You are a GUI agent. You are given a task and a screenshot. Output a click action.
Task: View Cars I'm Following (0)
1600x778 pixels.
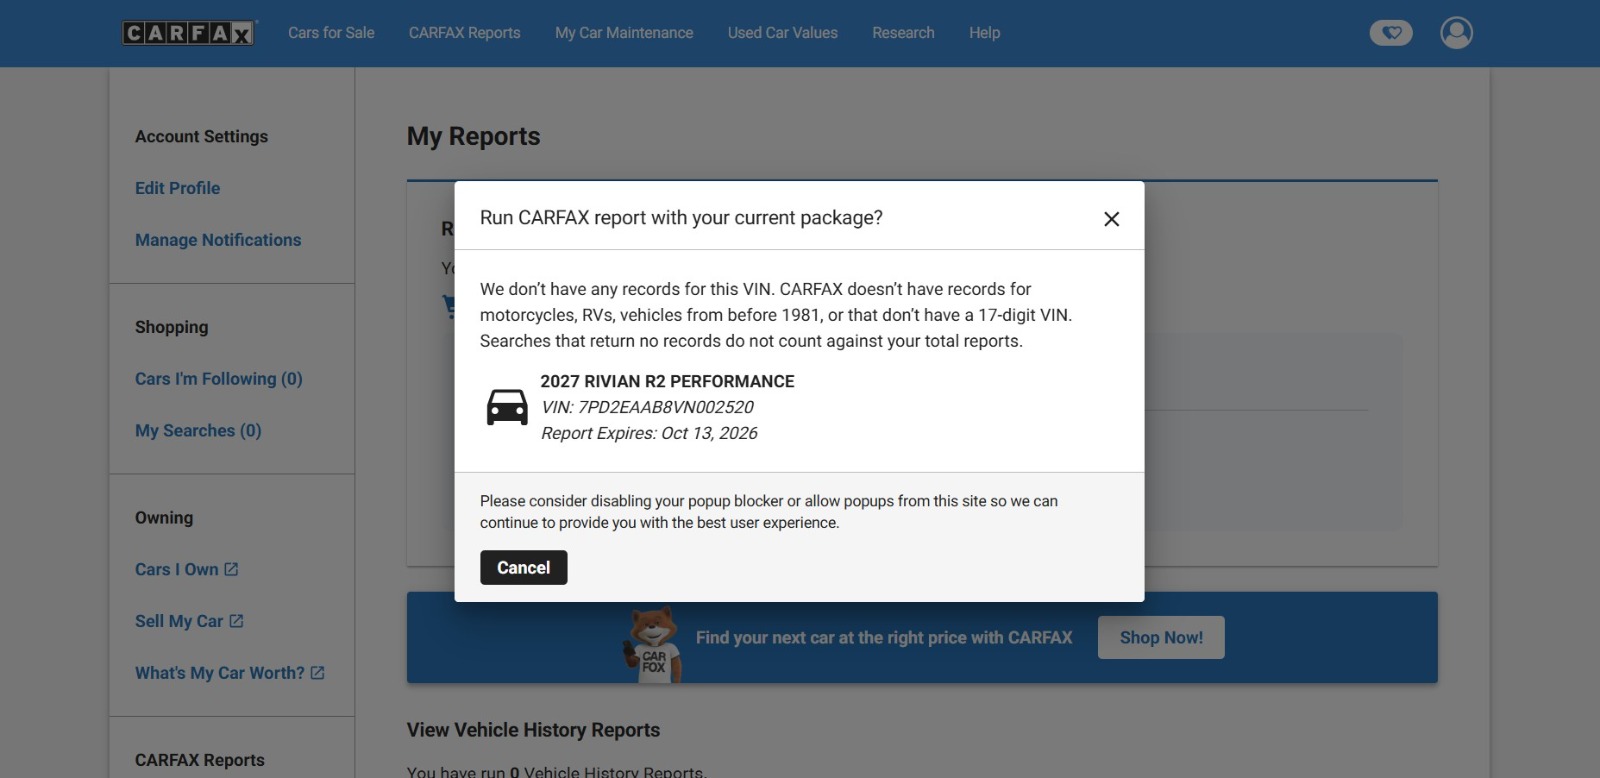pos(219,379)
